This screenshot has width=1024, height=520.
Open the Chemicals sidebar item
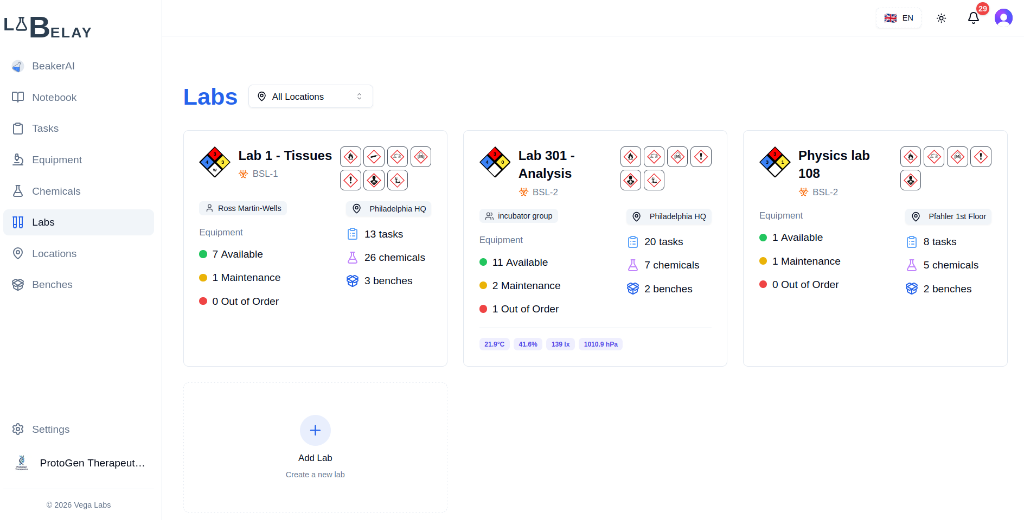(78, 191)
